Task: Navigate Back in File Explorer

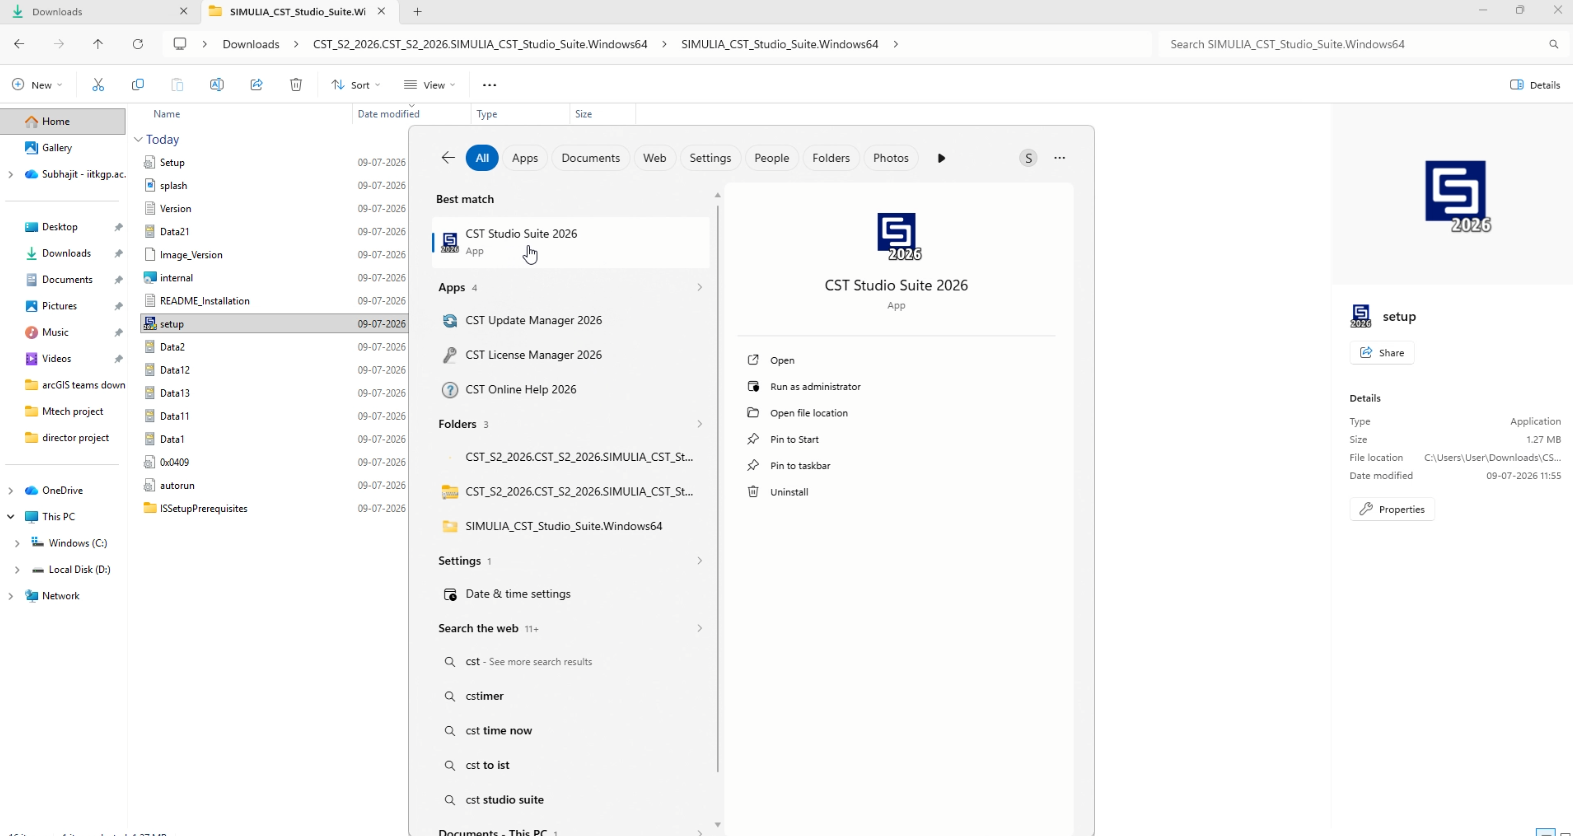Action: click(19, 44)
